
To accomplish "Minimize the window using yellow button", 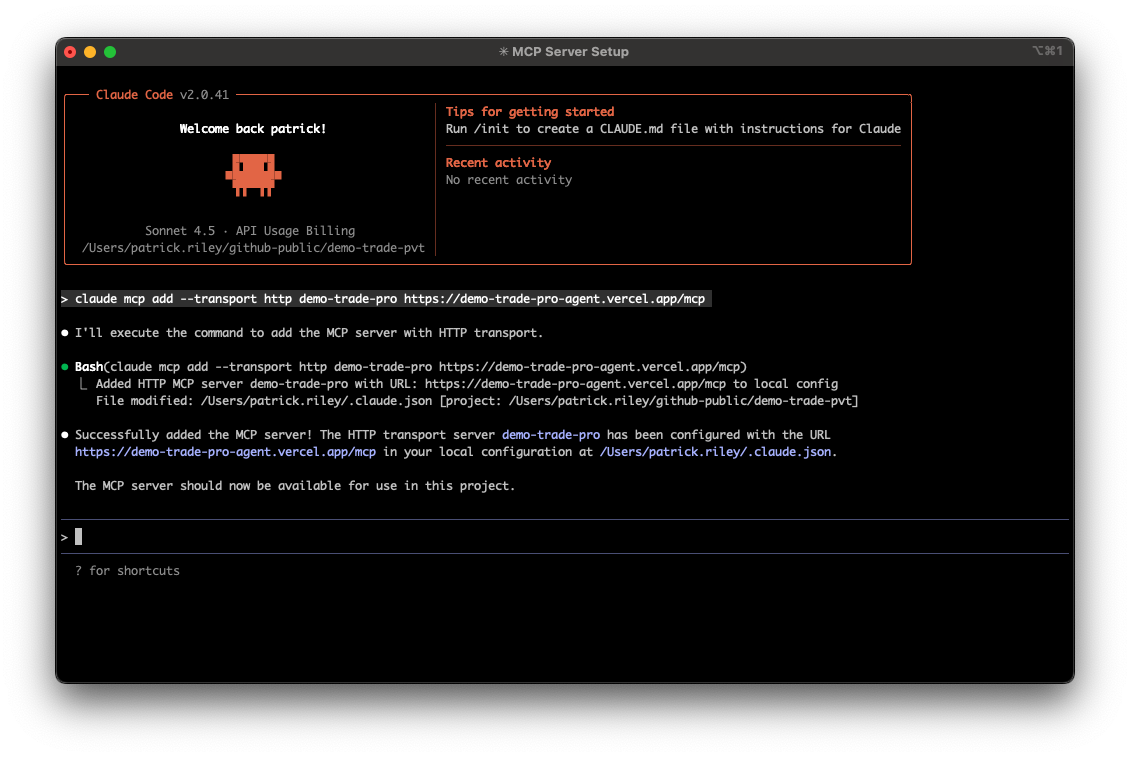I will tap(90, 52).
